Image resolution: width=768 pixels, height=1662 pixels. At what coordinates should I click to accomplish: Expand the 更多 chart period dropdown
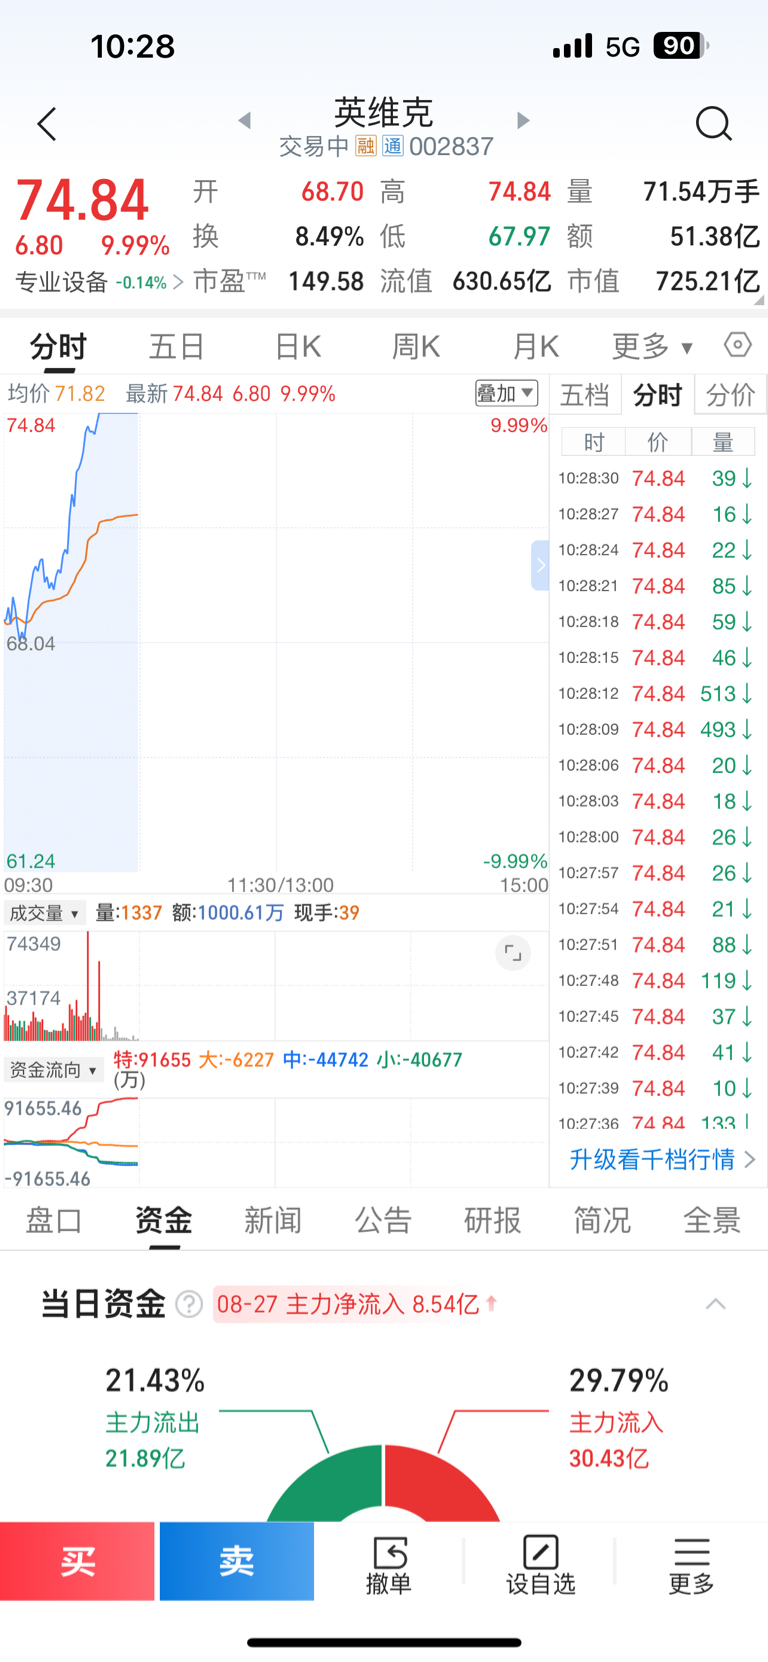[x=652, y=346]
